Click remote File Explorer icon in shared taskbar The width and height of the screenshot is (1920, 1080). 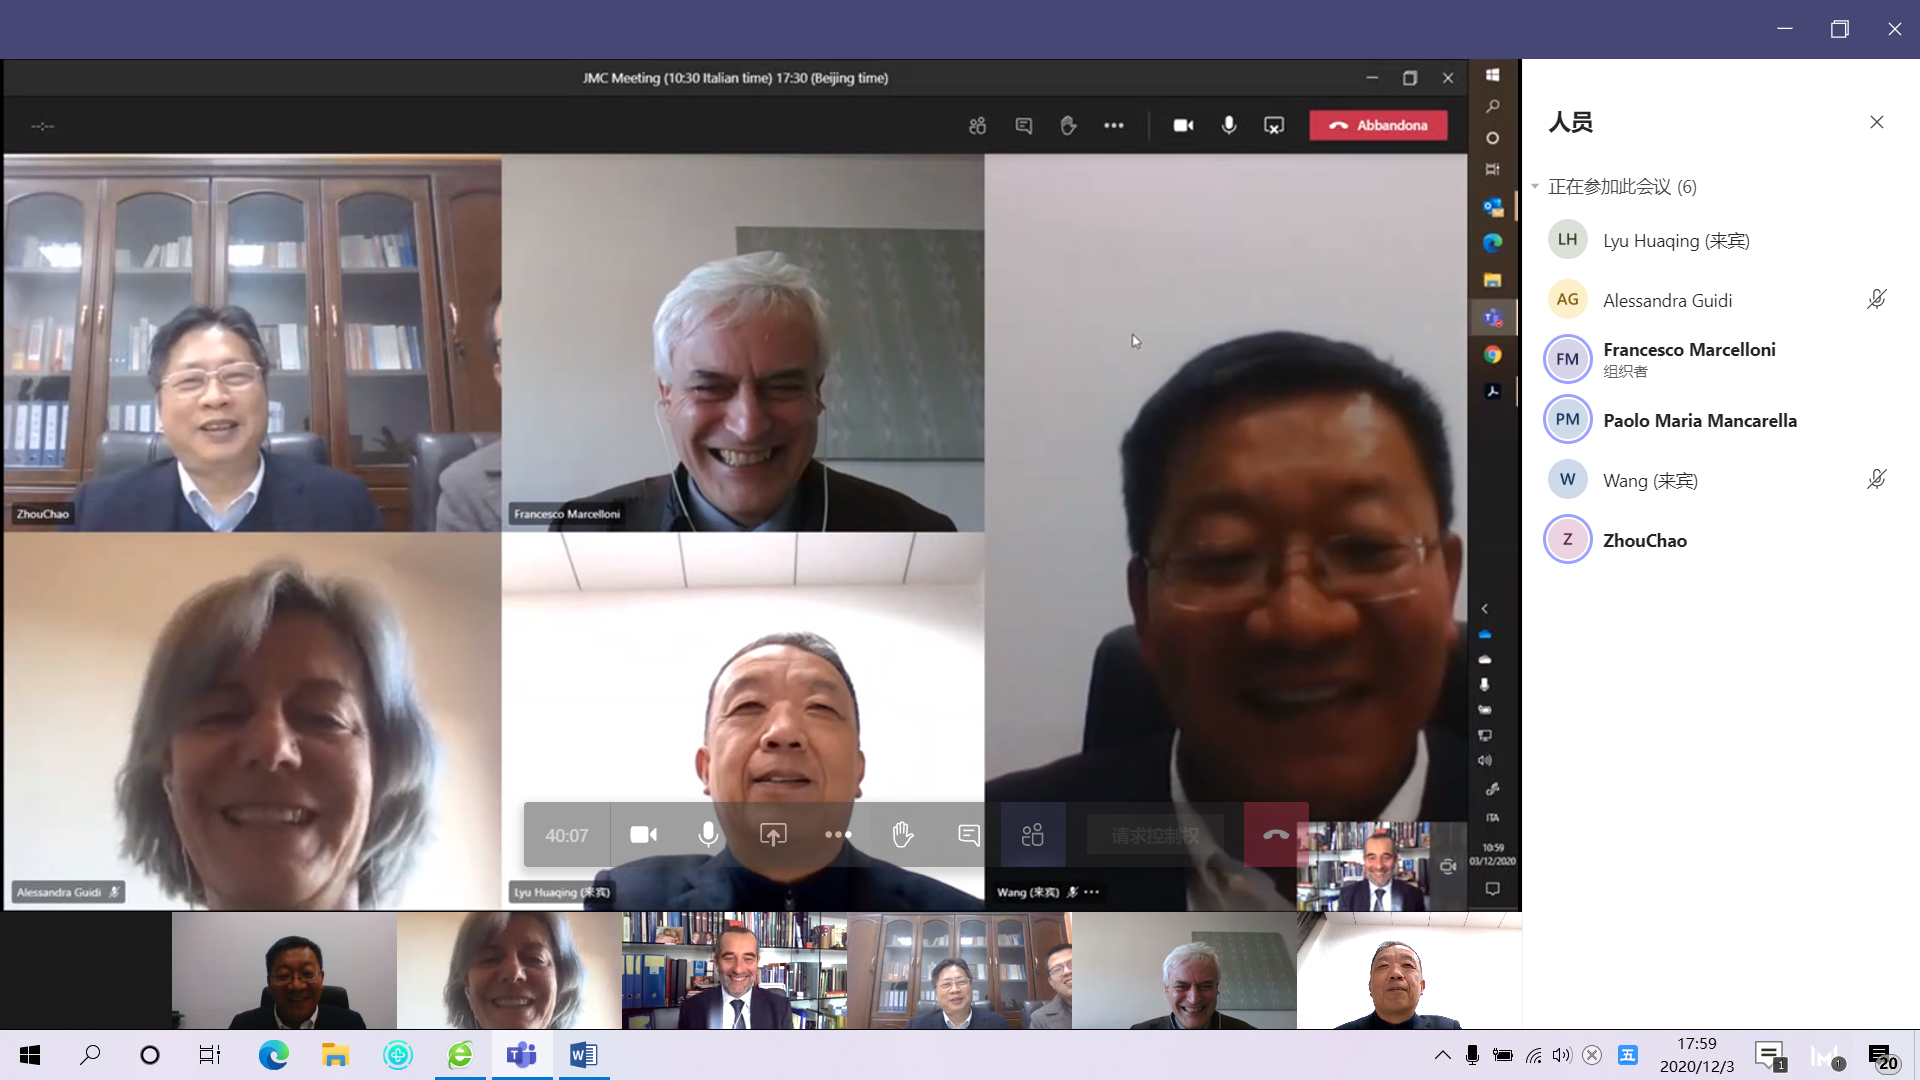(1493, 280)
